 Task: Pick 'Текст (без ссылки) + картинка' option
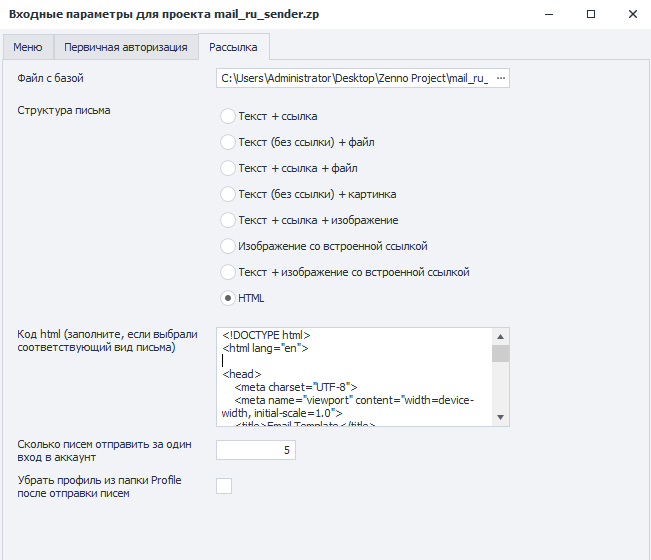pos(228,194)
